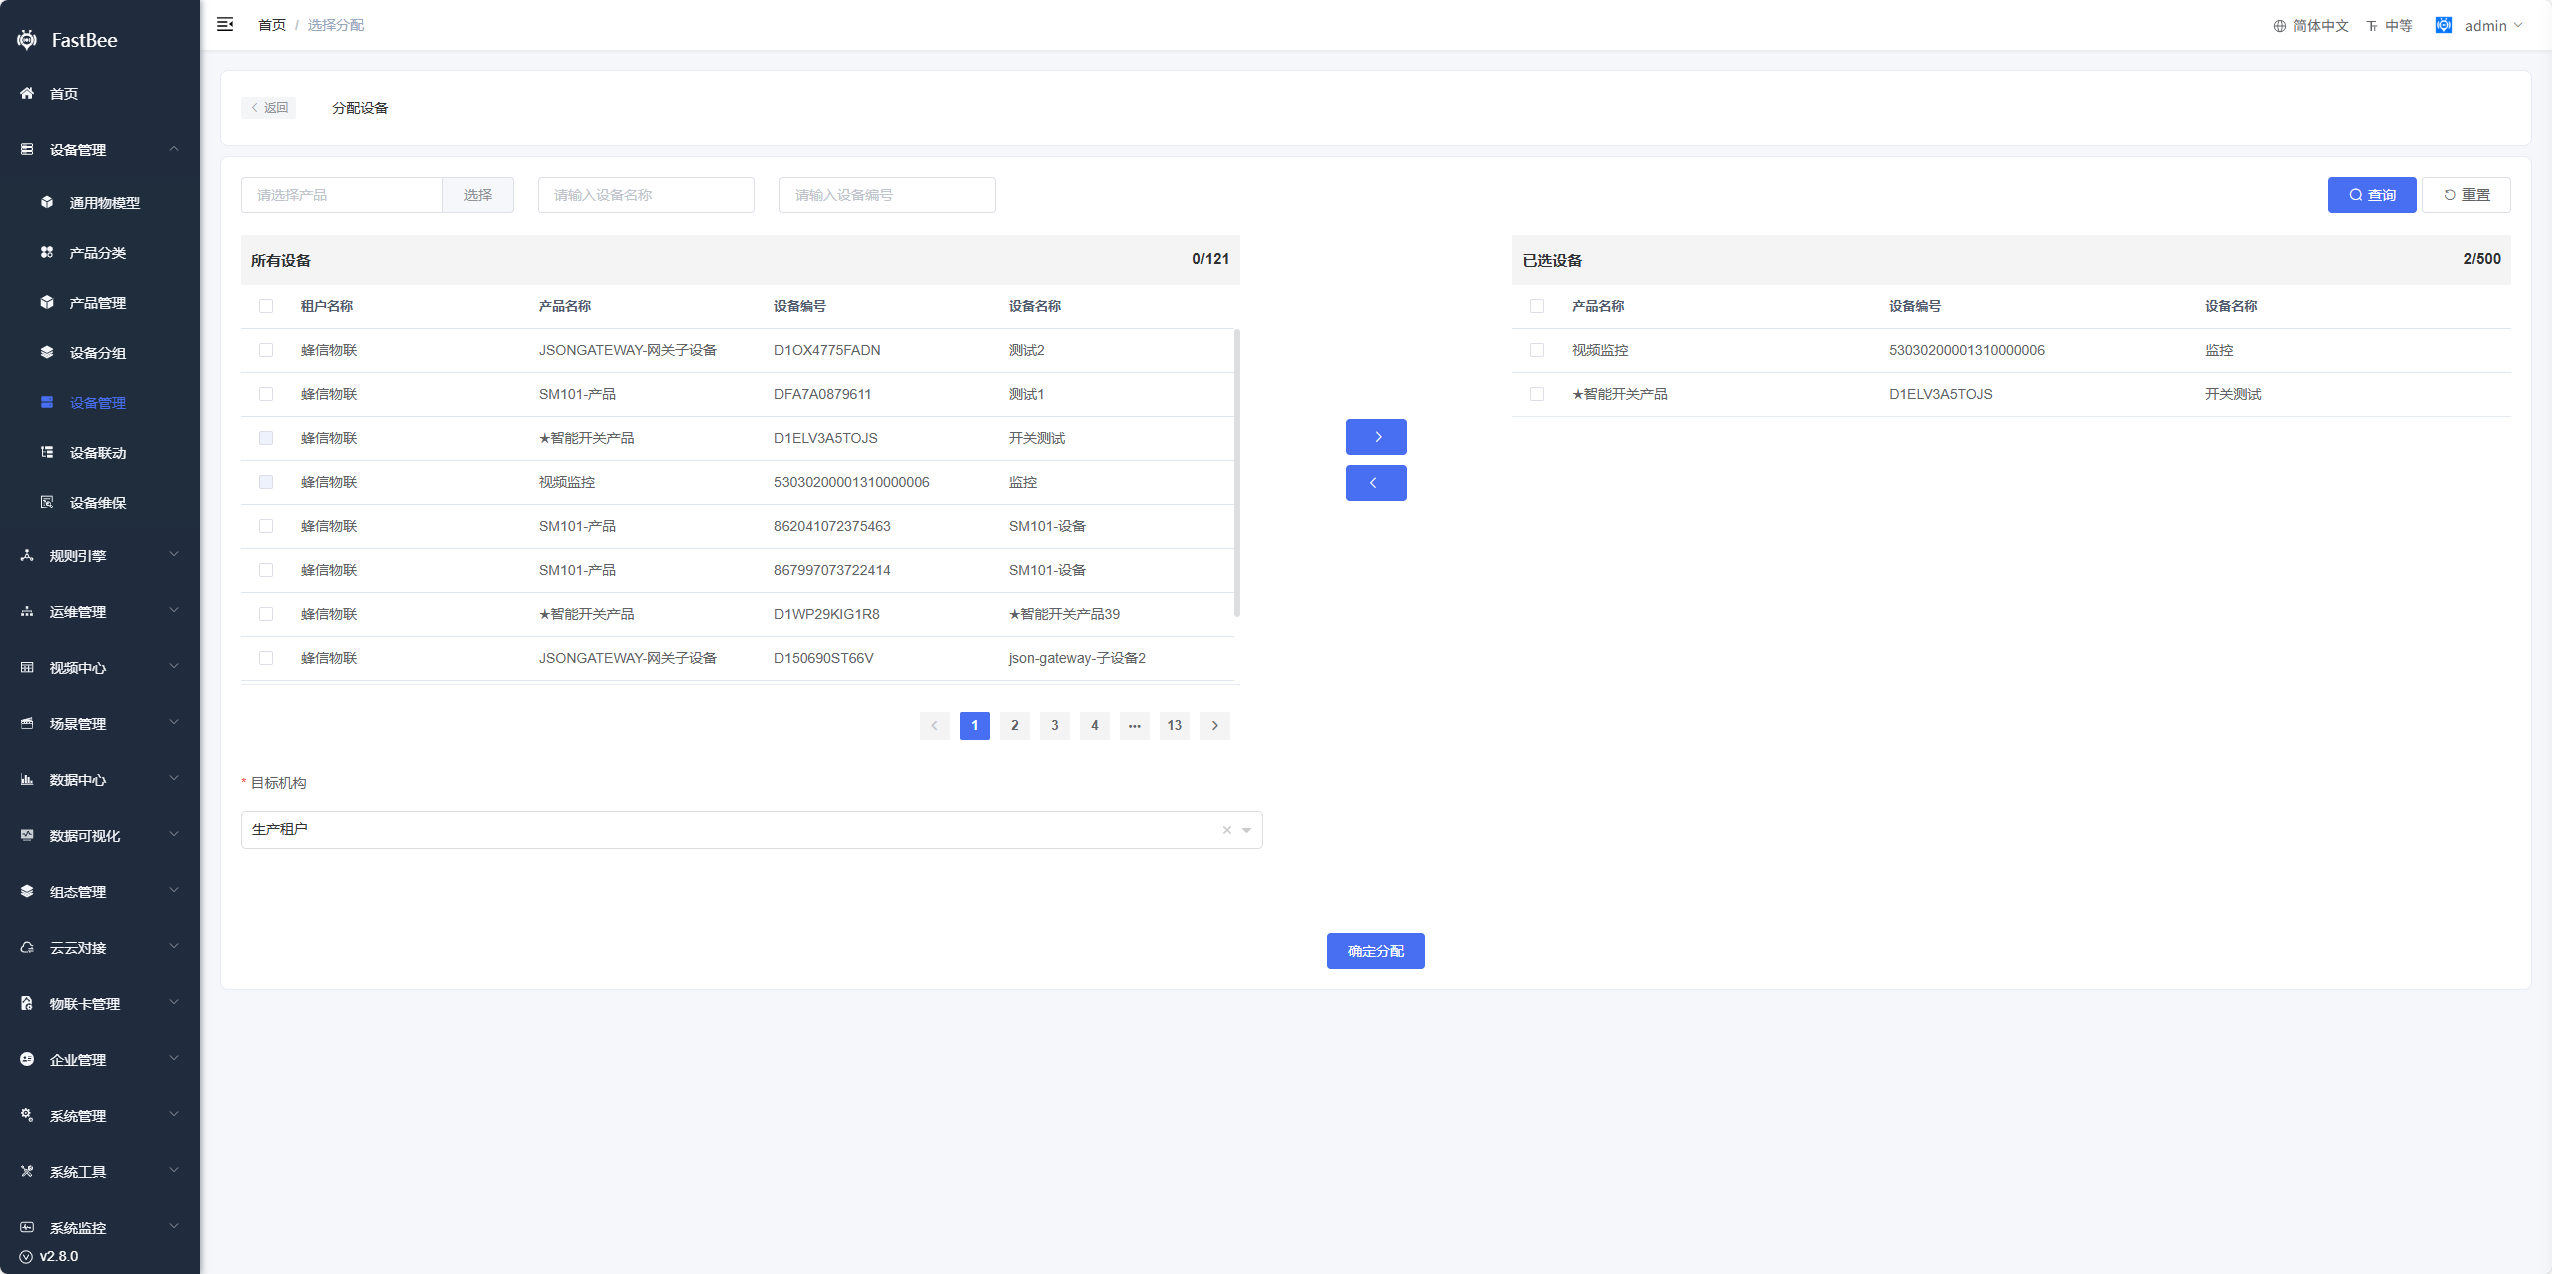
Task: Click the 确定分配 button
Action: point(1375,951)
